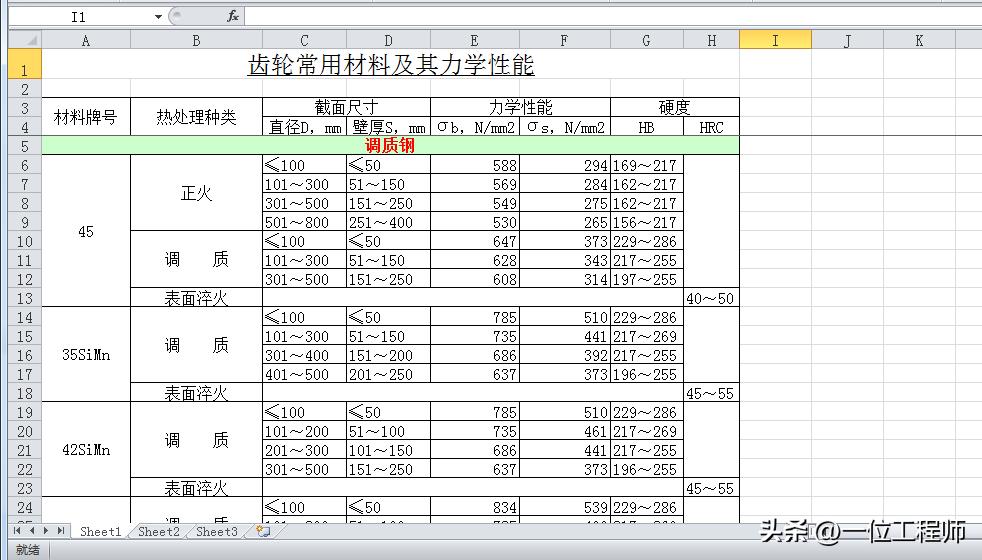Click the Select All corner box

point(25,41)
